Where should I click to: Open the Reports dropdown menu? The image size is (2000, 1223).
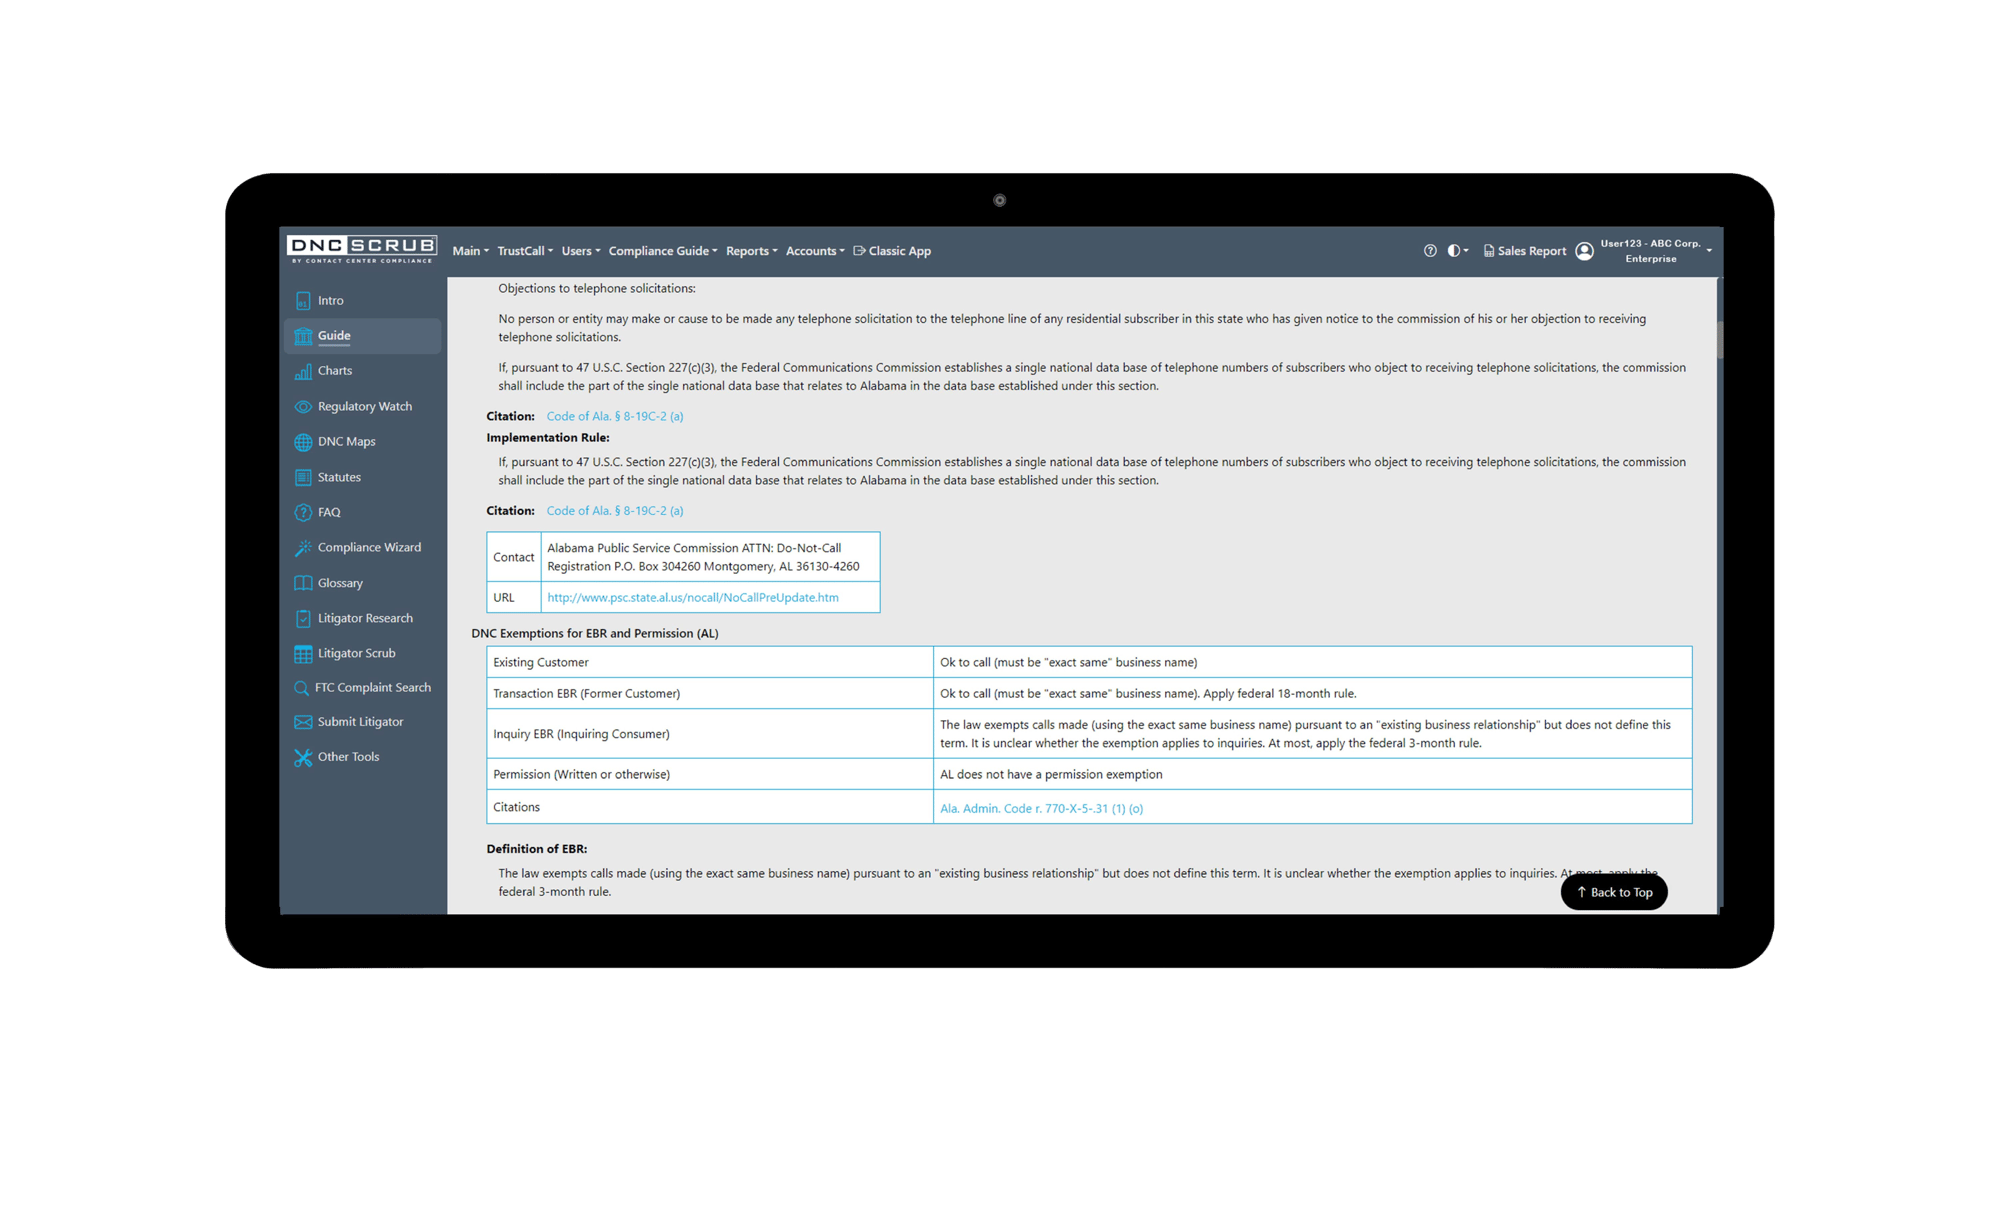(750, 250)
